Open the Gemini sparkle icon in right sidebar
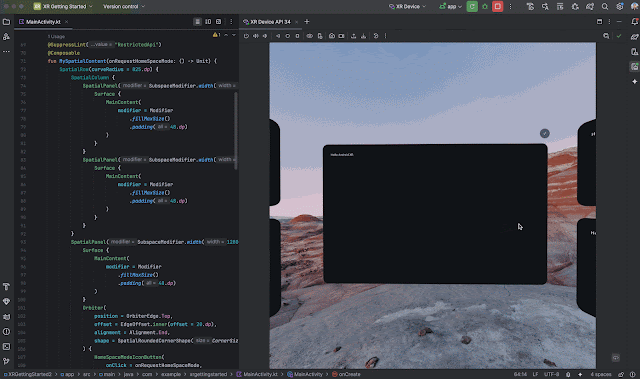The image size is (640, 379). [634, 82]
